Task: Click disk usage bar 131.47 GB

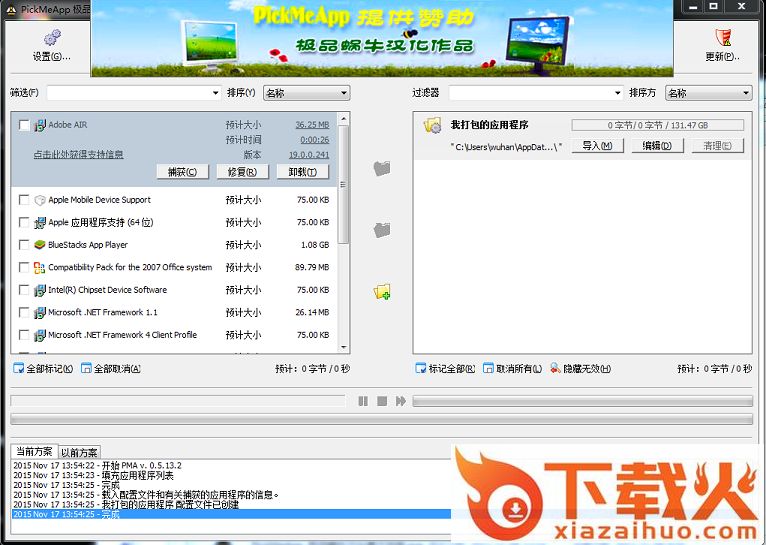Action: (658, 125)
